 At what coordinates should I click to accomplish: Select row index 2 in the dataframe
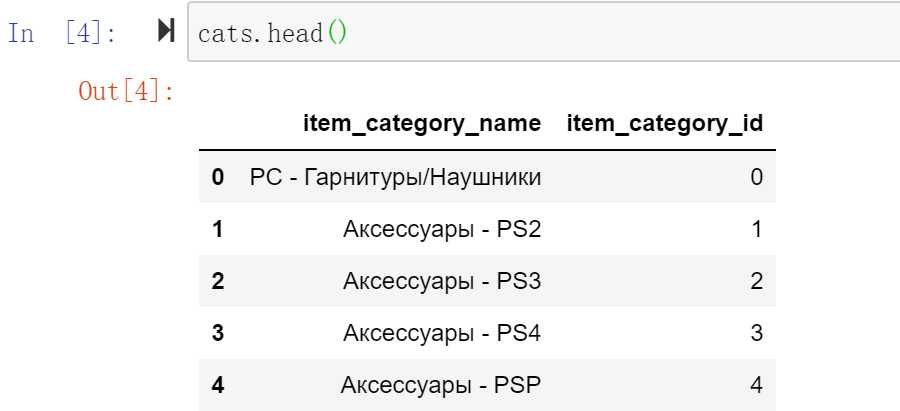[218, 281]
